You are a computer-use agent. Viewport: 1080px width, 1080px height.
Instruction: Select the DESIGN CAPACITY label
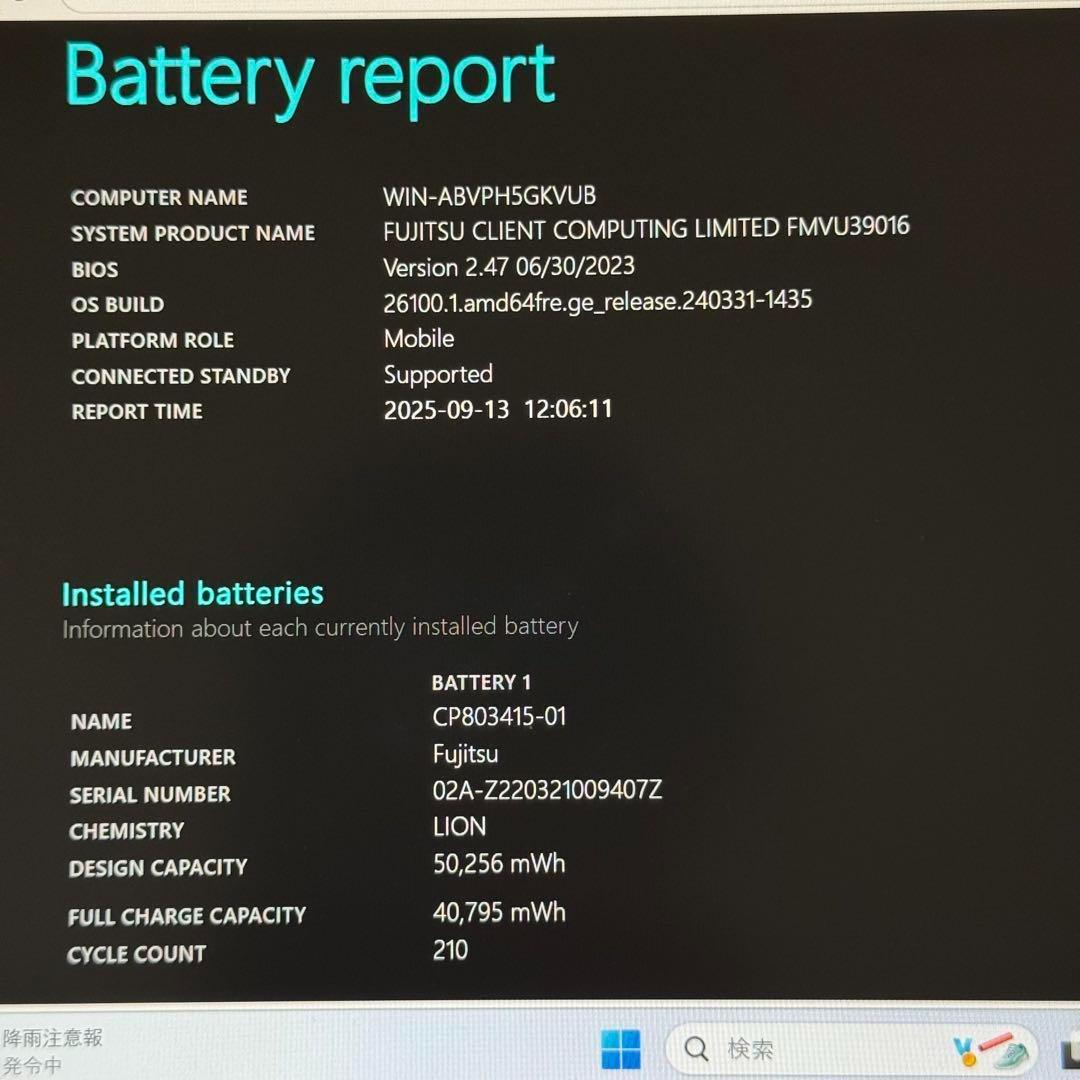pyautogui.click(x=158, y=868)
